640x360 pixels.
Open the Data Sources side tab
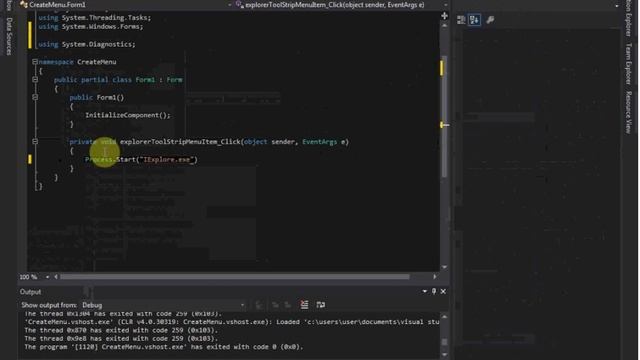[x=9, y=36]
